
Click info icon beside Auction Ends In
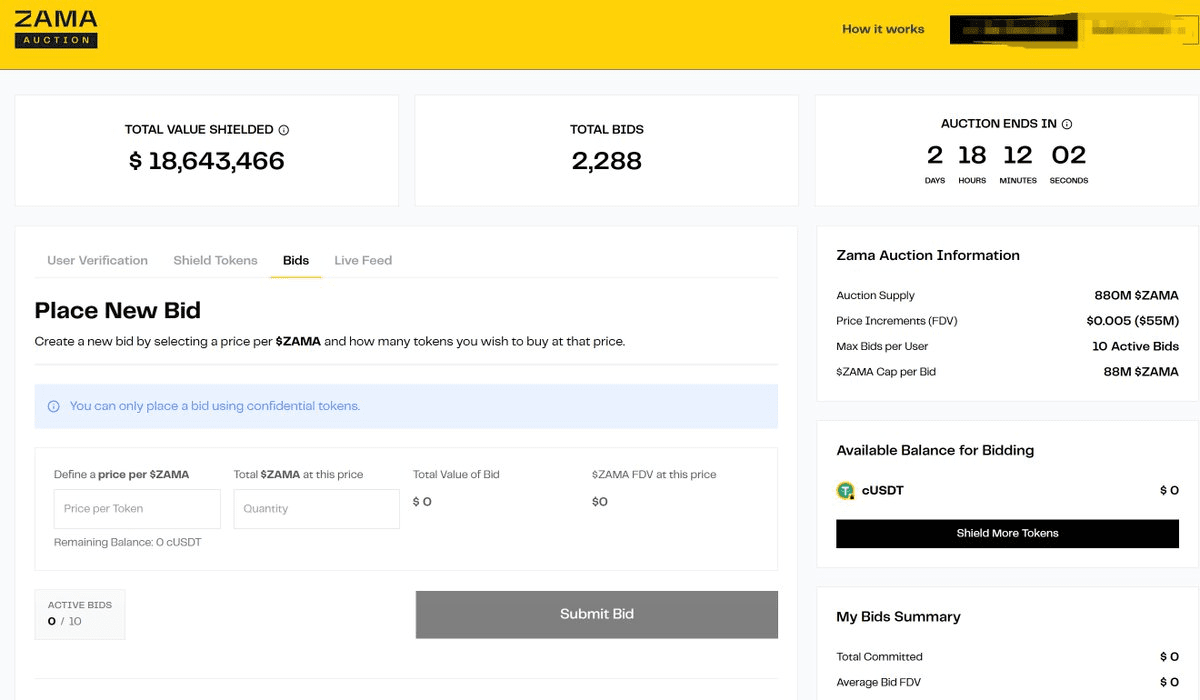click(x=1067, y=124)
